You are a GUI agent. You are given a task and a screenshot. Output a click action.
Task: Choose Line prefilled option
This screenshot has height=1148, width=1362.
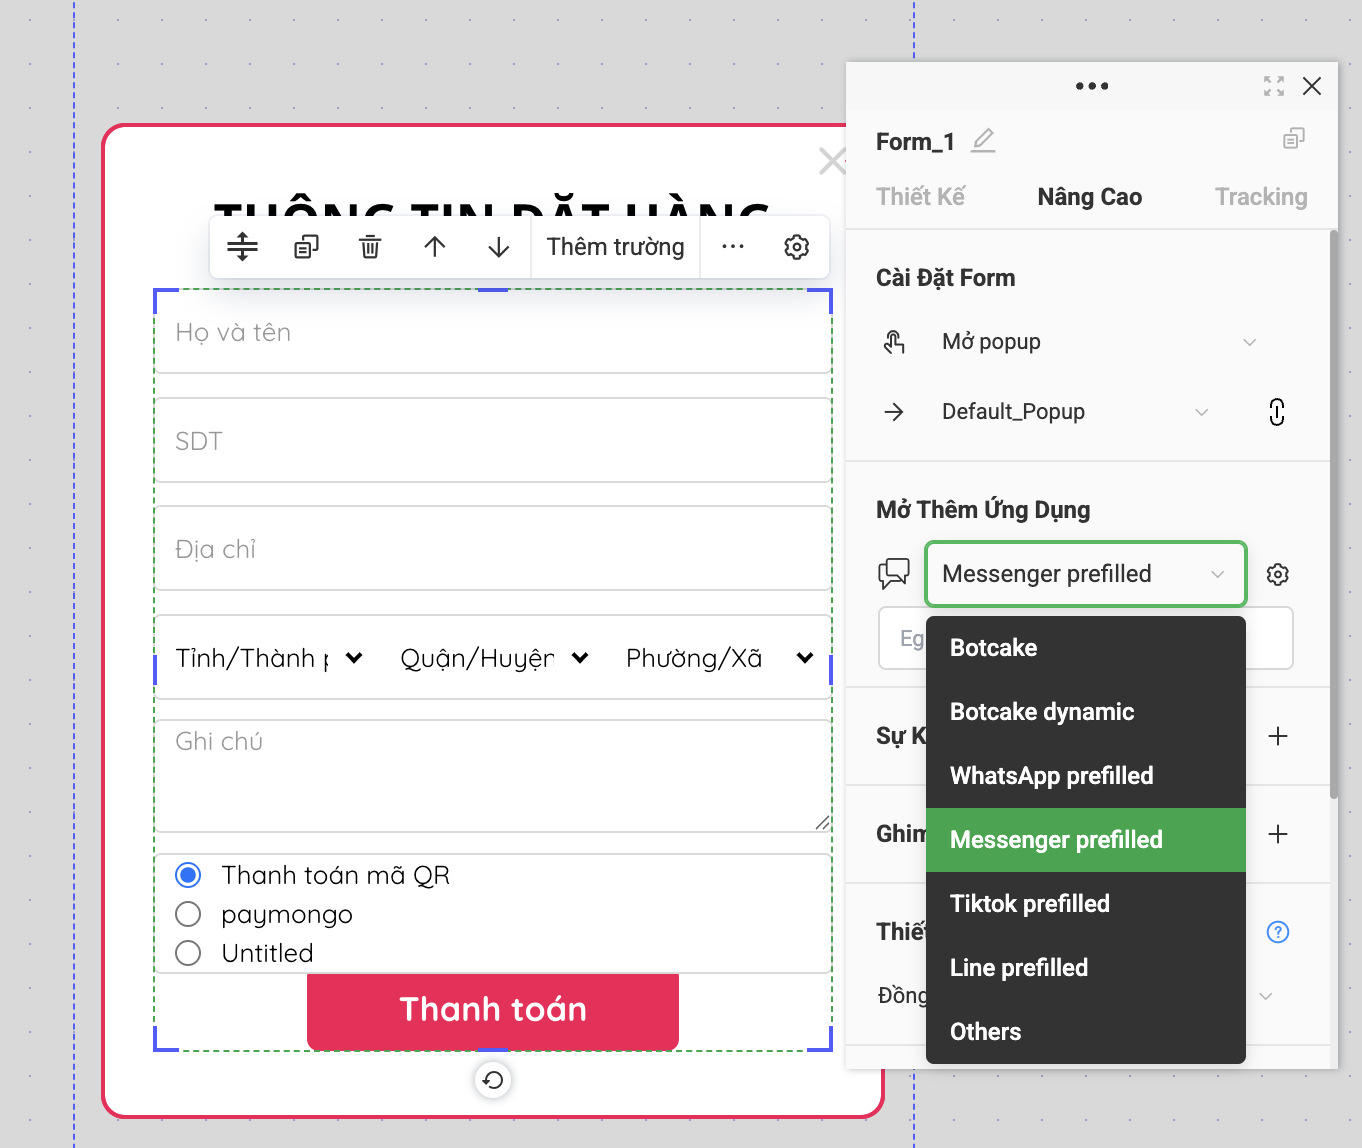(1085, 968)
